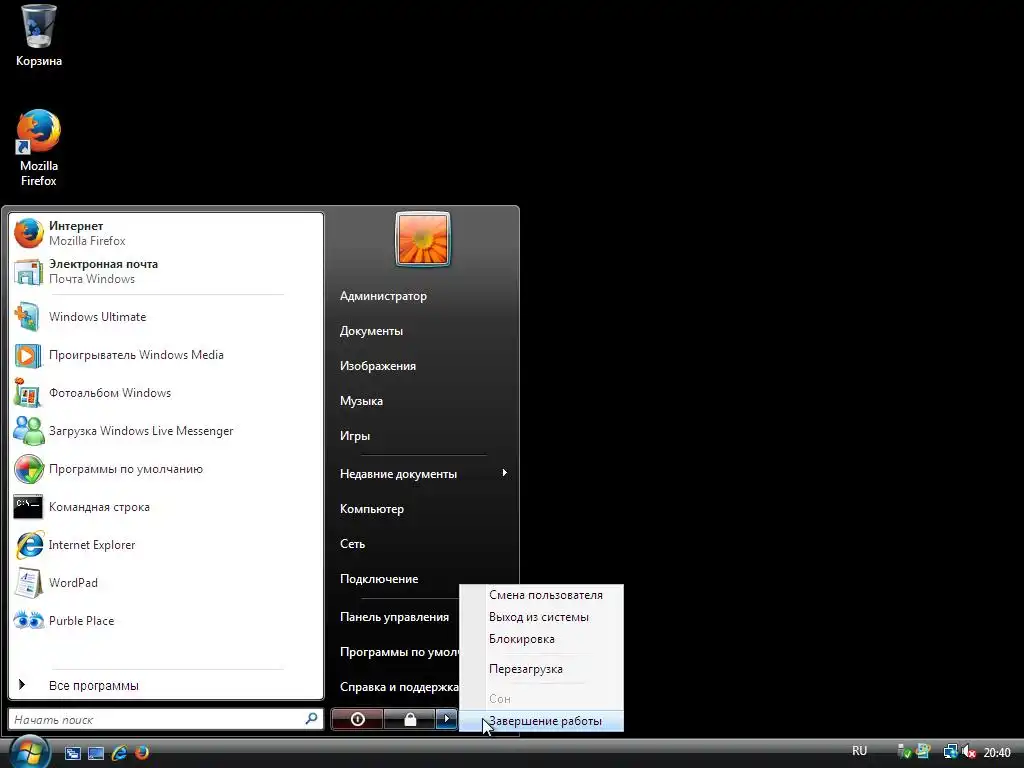
Task: Open Изображения folder
Action: click(423, 366)
